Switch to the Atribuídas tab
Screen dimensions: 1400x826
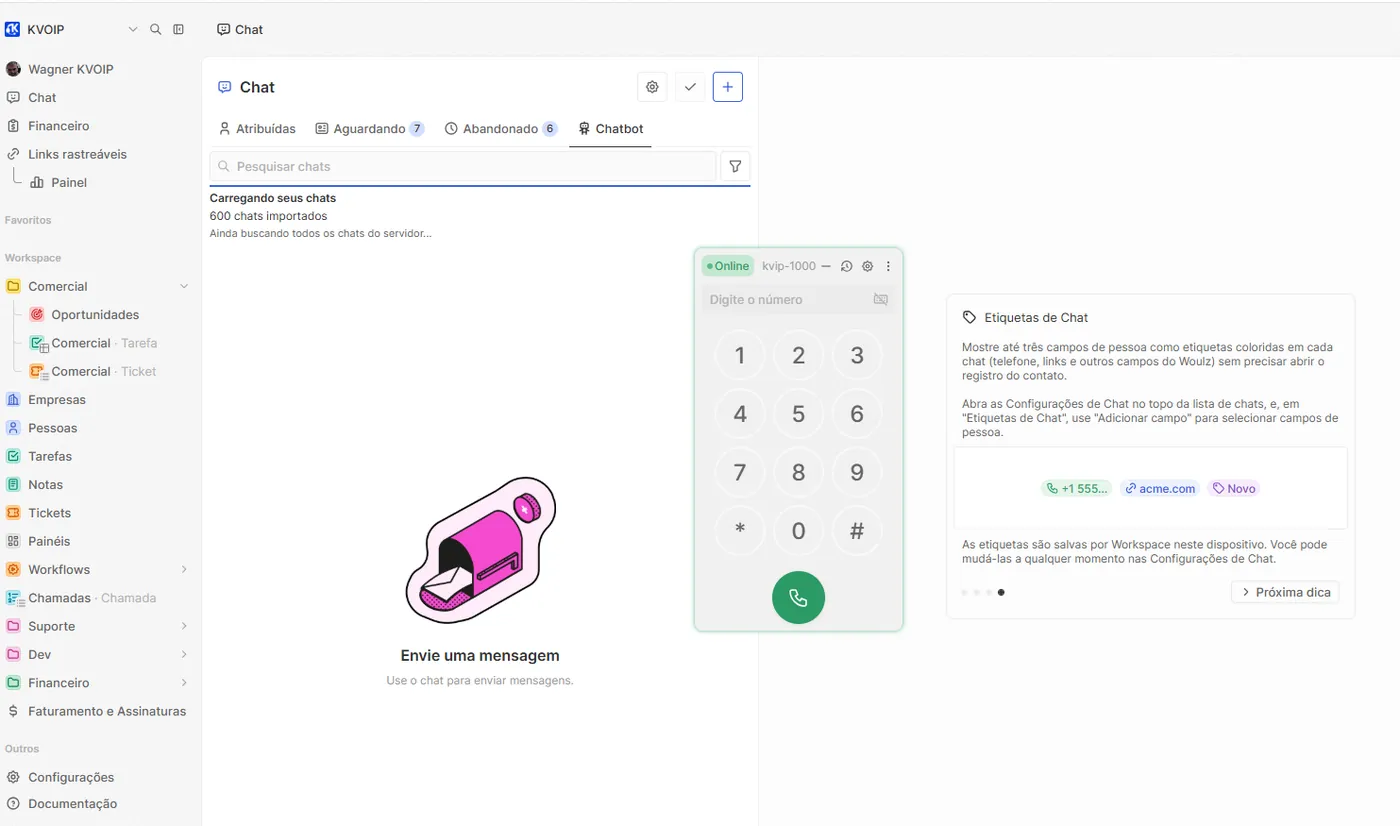click(x=257, y=129)
